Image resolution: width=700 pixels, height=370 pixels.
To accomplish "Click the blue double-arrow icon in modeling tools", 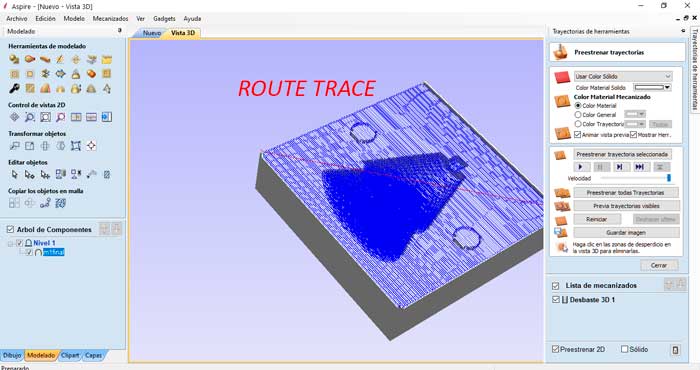I will [x=60, y=74].
